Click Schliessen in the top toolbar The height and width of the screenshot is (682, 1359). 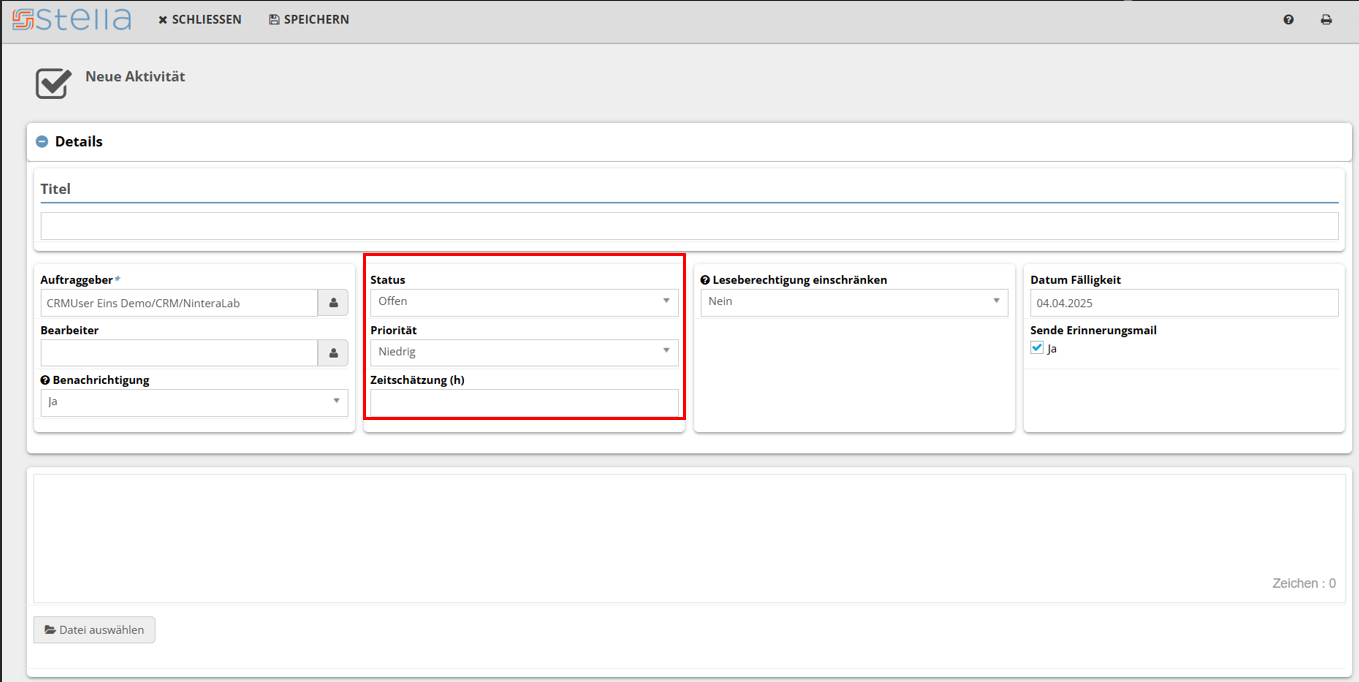coord(200,20)
